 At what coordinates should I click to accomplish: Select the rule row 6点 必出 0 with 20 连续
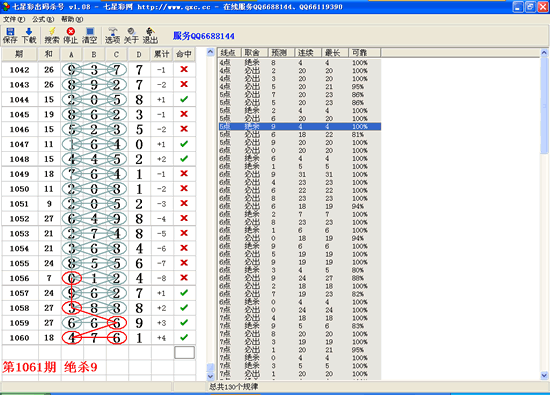tap(300, 150)
